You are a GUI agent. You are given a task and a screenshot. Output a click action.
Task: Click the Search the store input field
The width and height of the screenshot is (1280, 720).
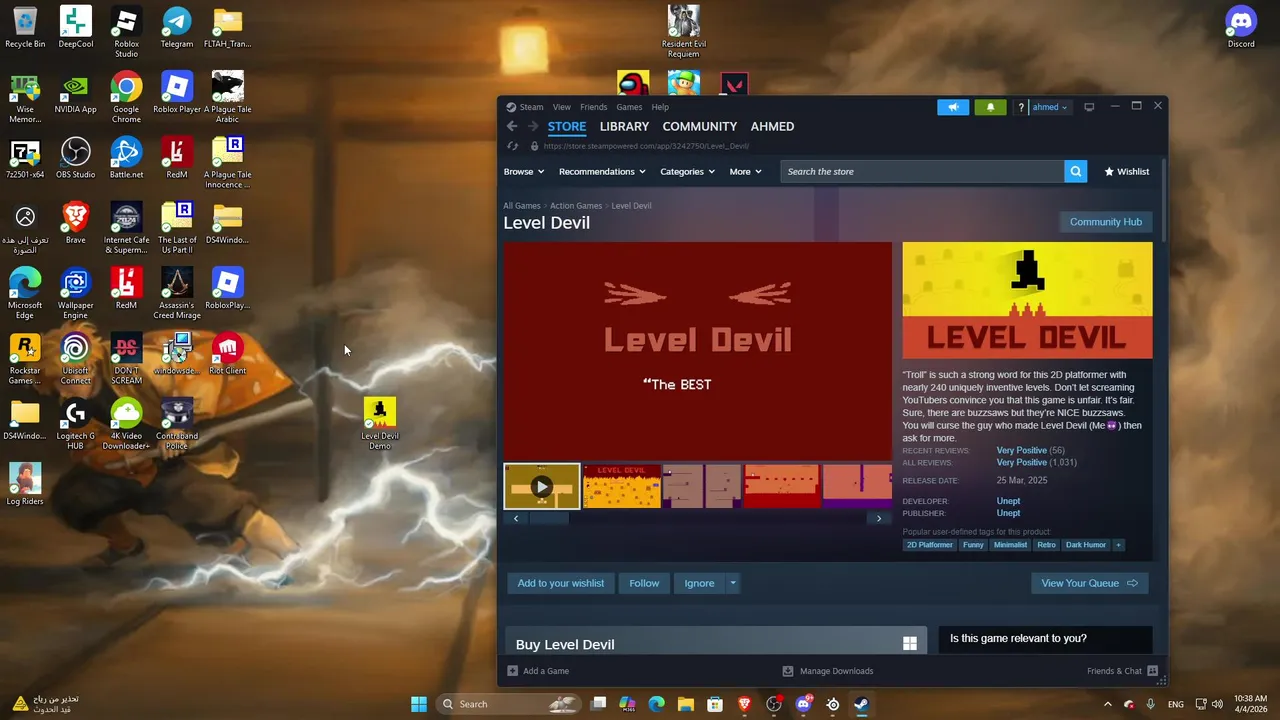pos(922,172)
